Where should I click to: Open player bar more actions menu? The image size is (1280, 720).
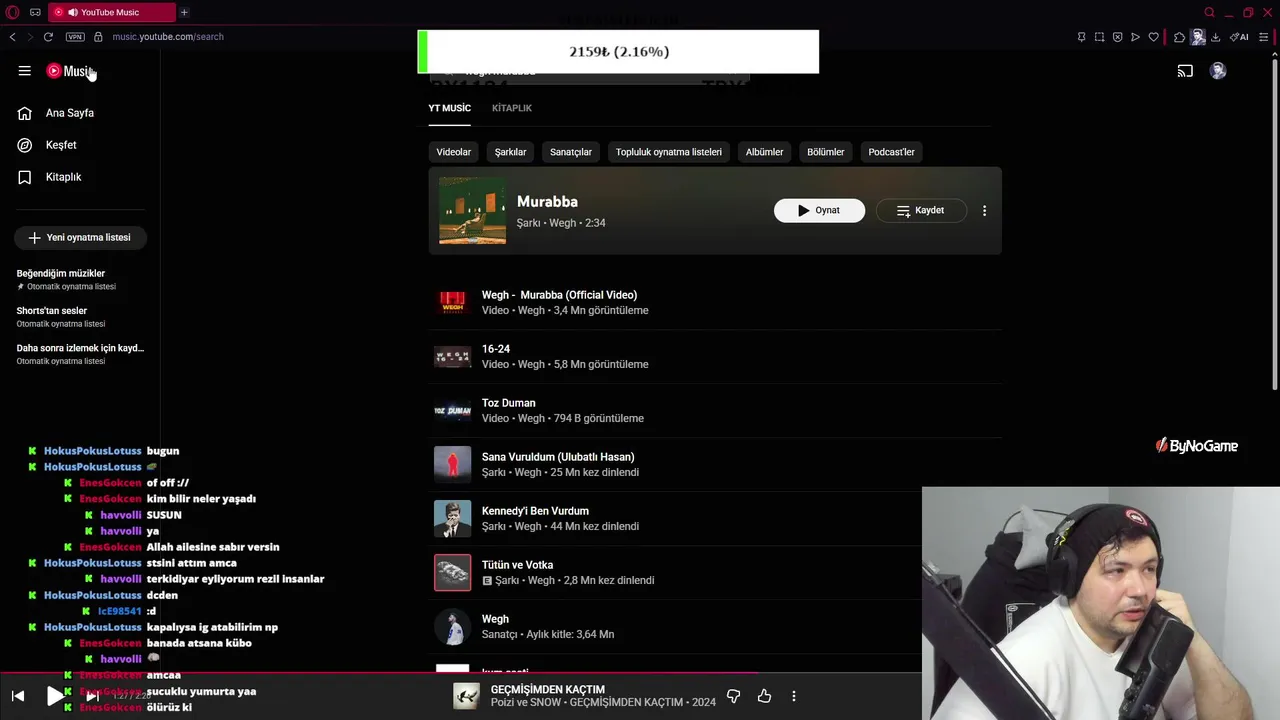coord(794,696)
